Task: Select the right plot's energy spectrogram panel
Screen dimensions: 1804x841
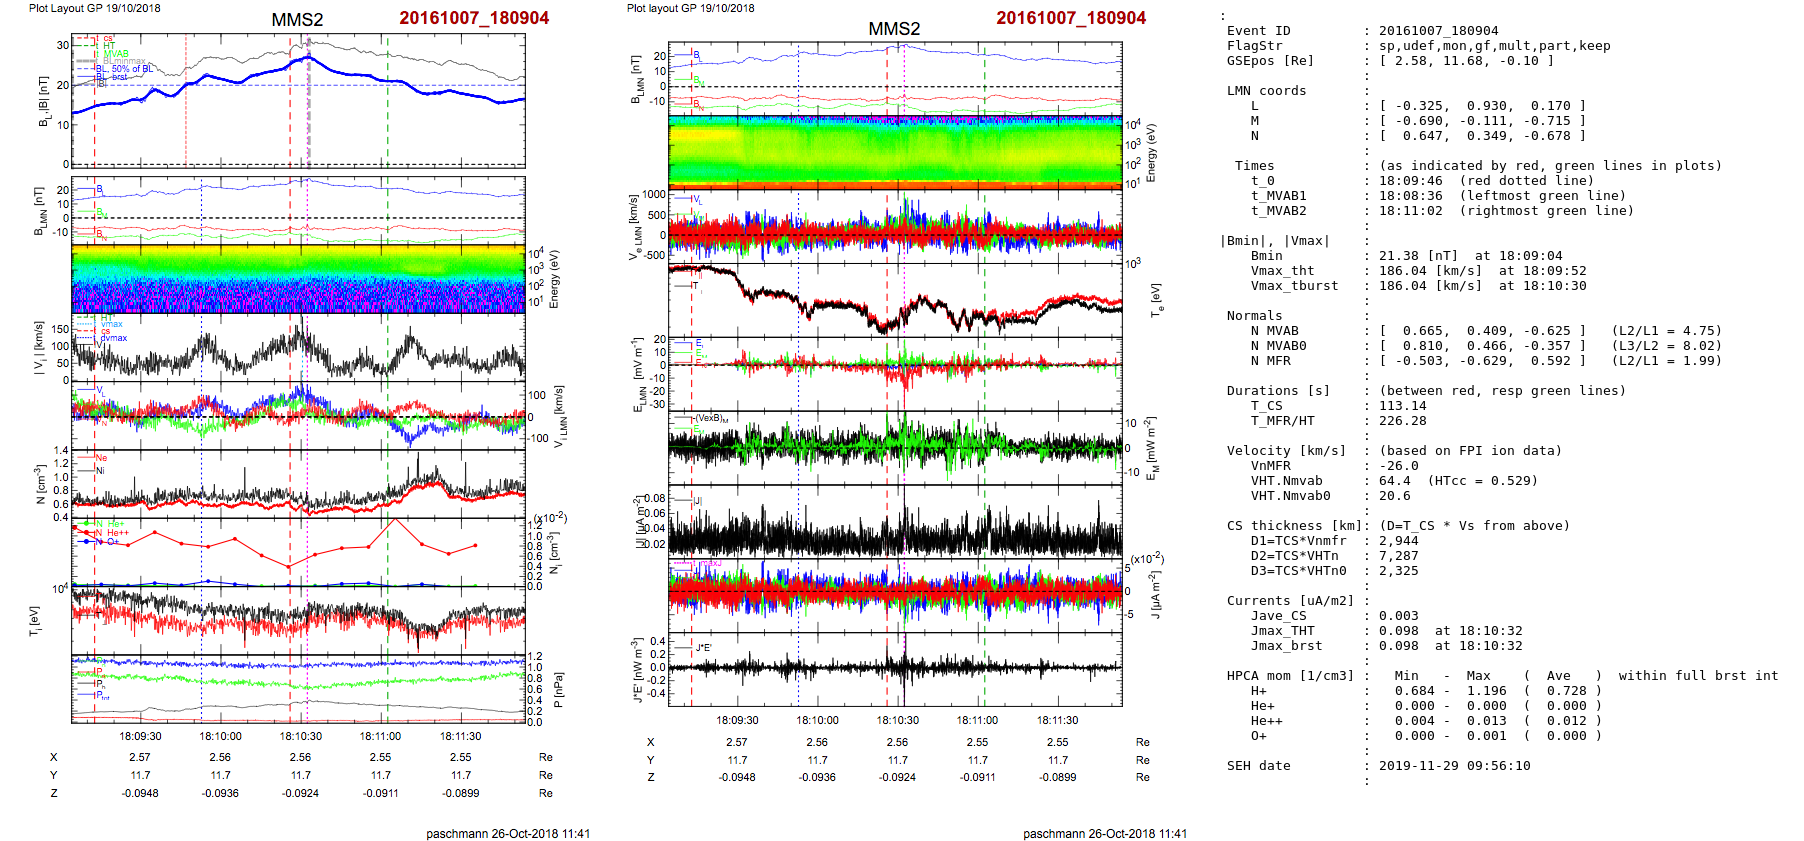Action: coord(895,152)
